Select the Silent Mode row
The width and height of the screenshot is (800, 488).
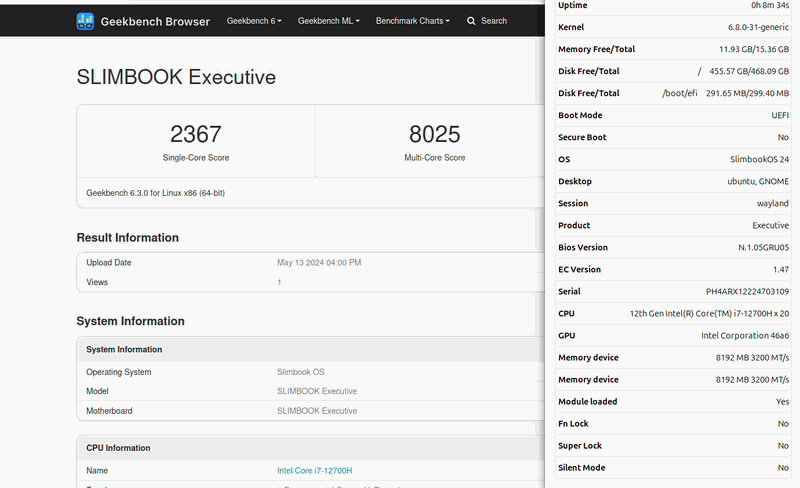pyautogui.click(x=673, y=468)
